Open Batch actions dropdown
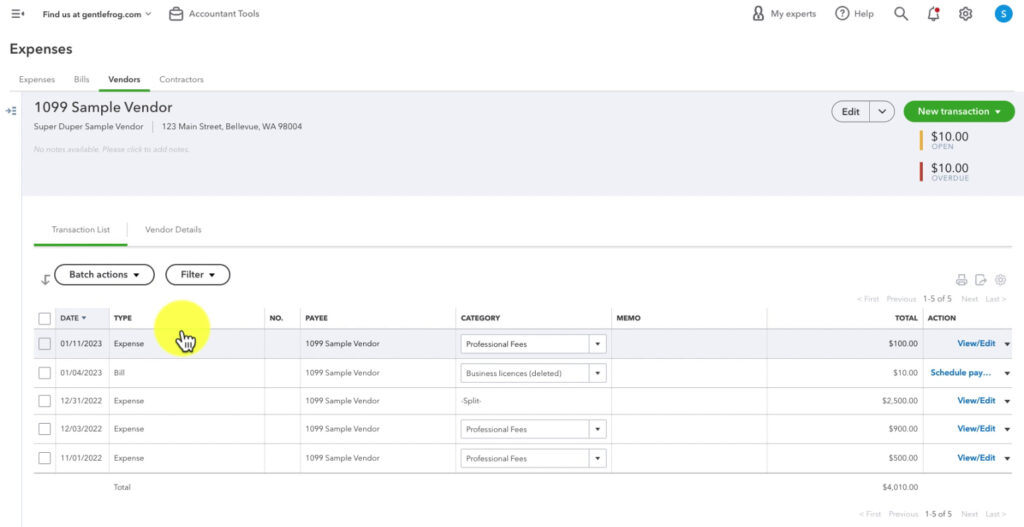The image size is (1024, 527). pos(104,275)
